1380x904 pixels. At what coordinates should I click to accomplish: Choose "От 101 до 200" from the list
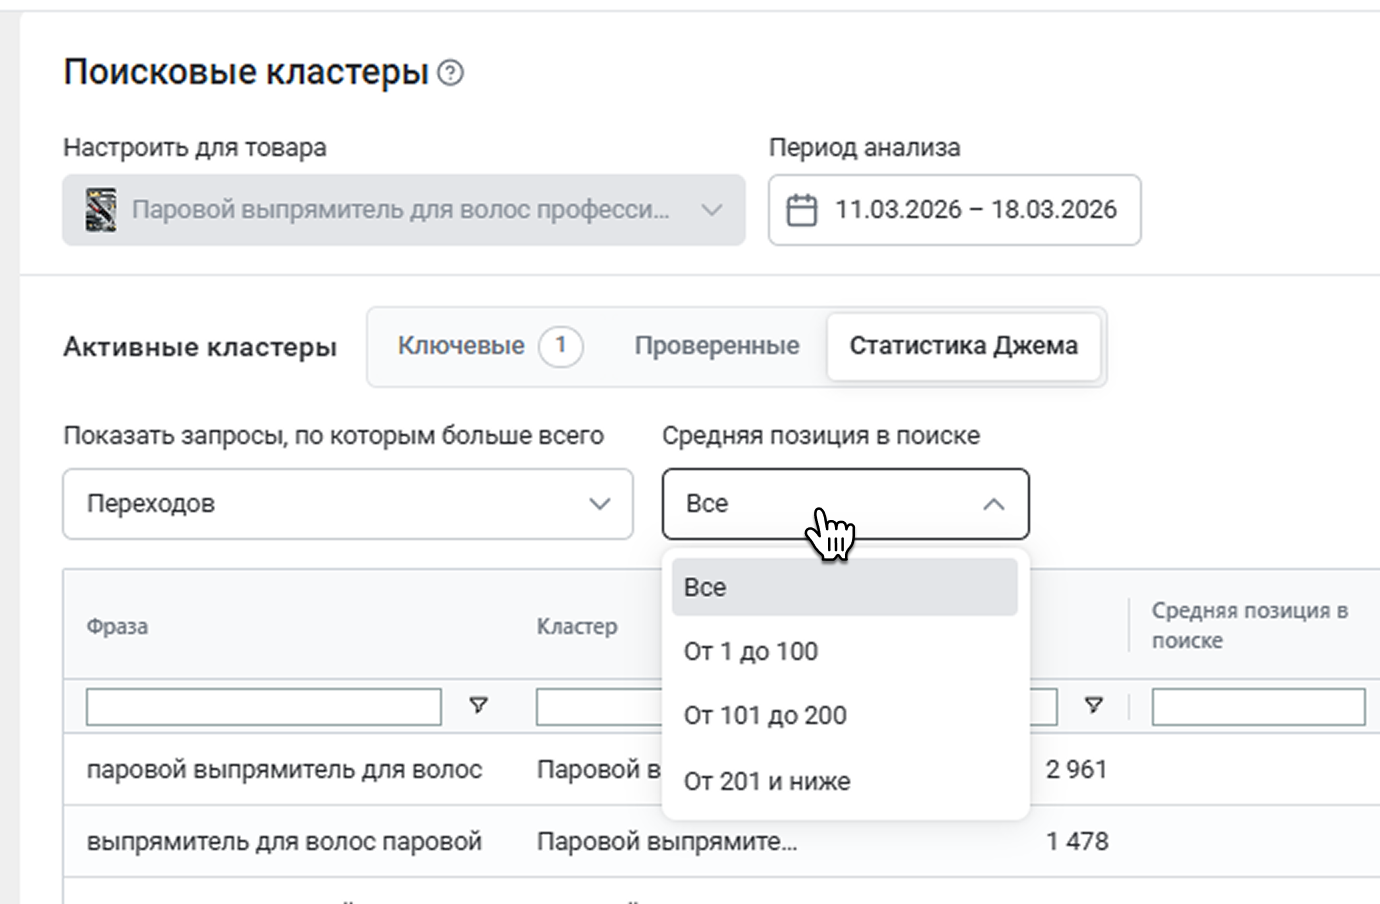765,716
